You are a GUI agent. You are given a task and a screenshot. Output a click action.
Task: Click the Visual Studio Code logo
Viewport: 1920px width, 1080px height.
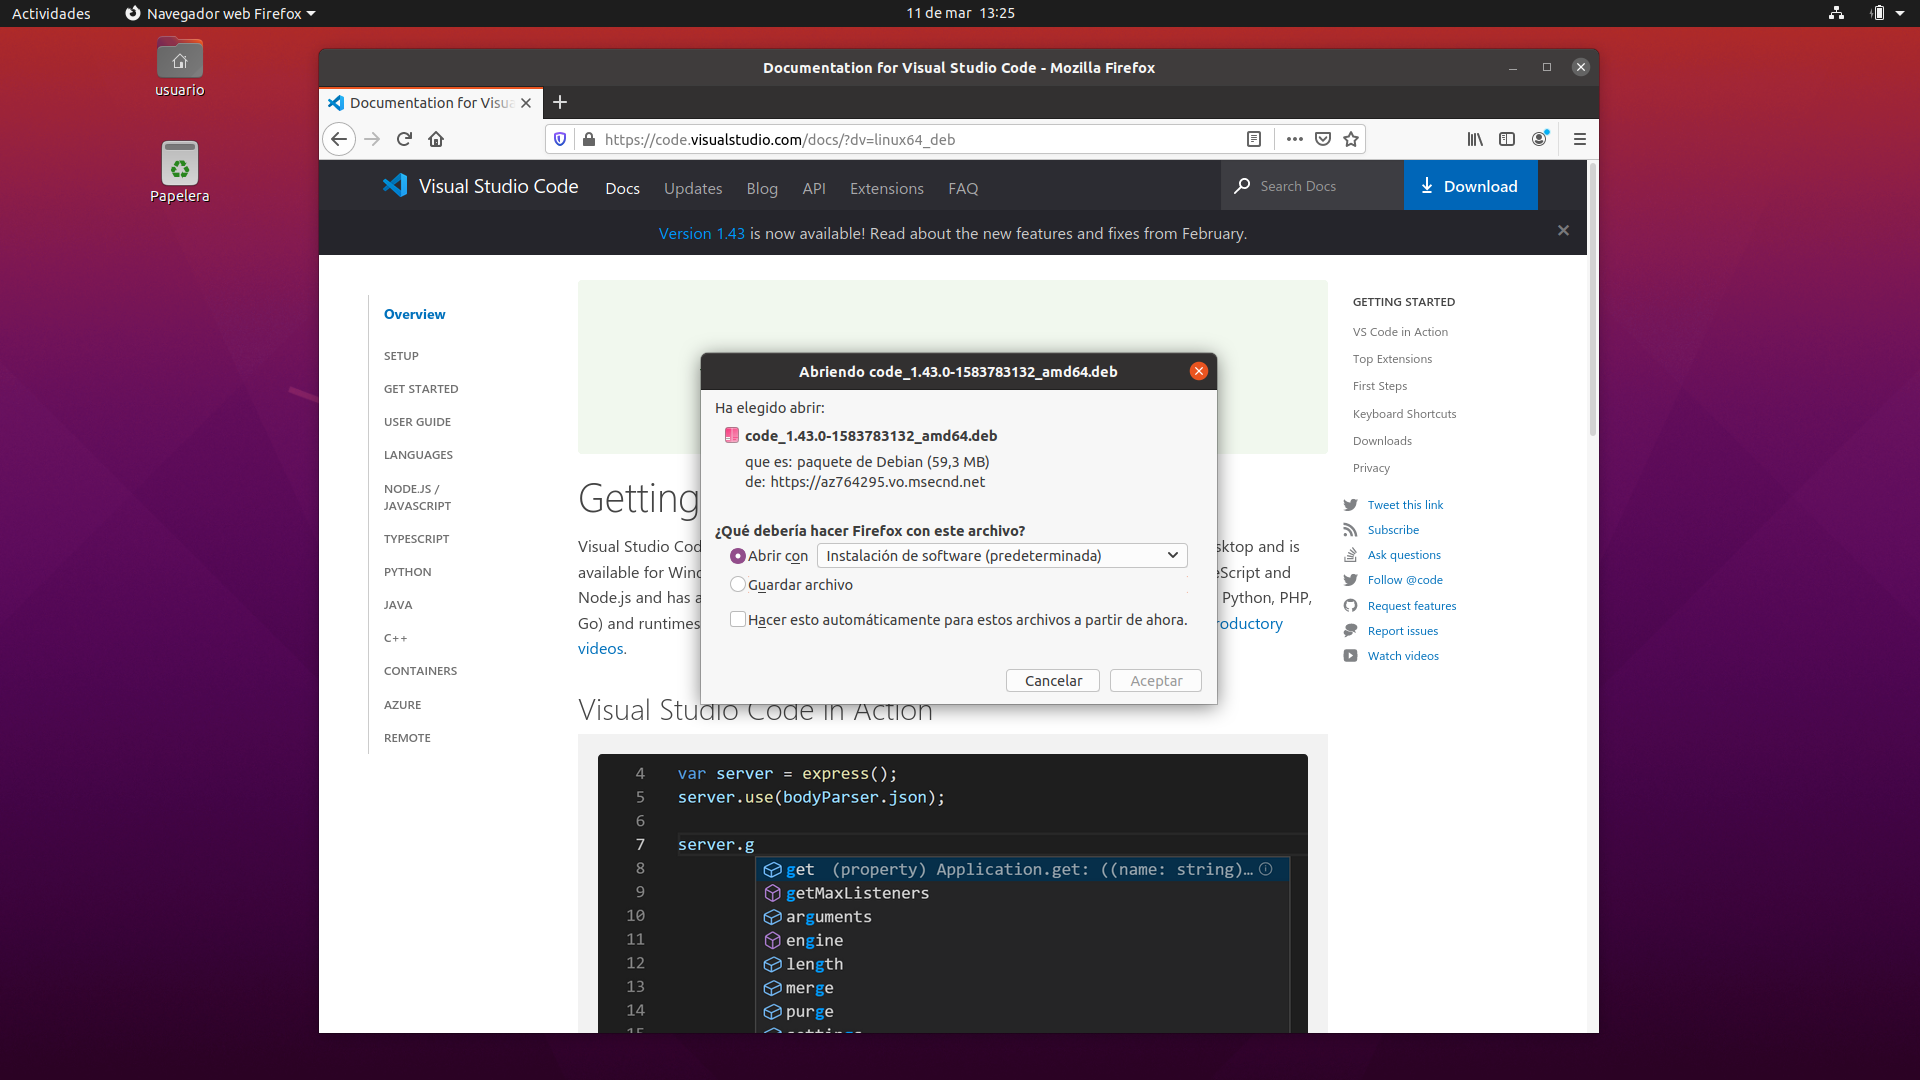tap(395, 185)
